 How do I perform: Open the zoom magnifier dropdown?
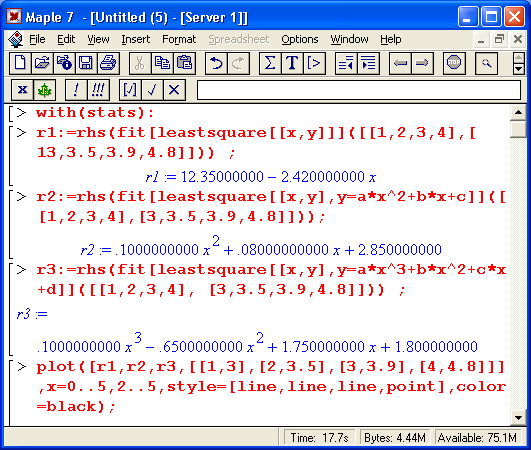pyautogui.click(x=486, y=63)
